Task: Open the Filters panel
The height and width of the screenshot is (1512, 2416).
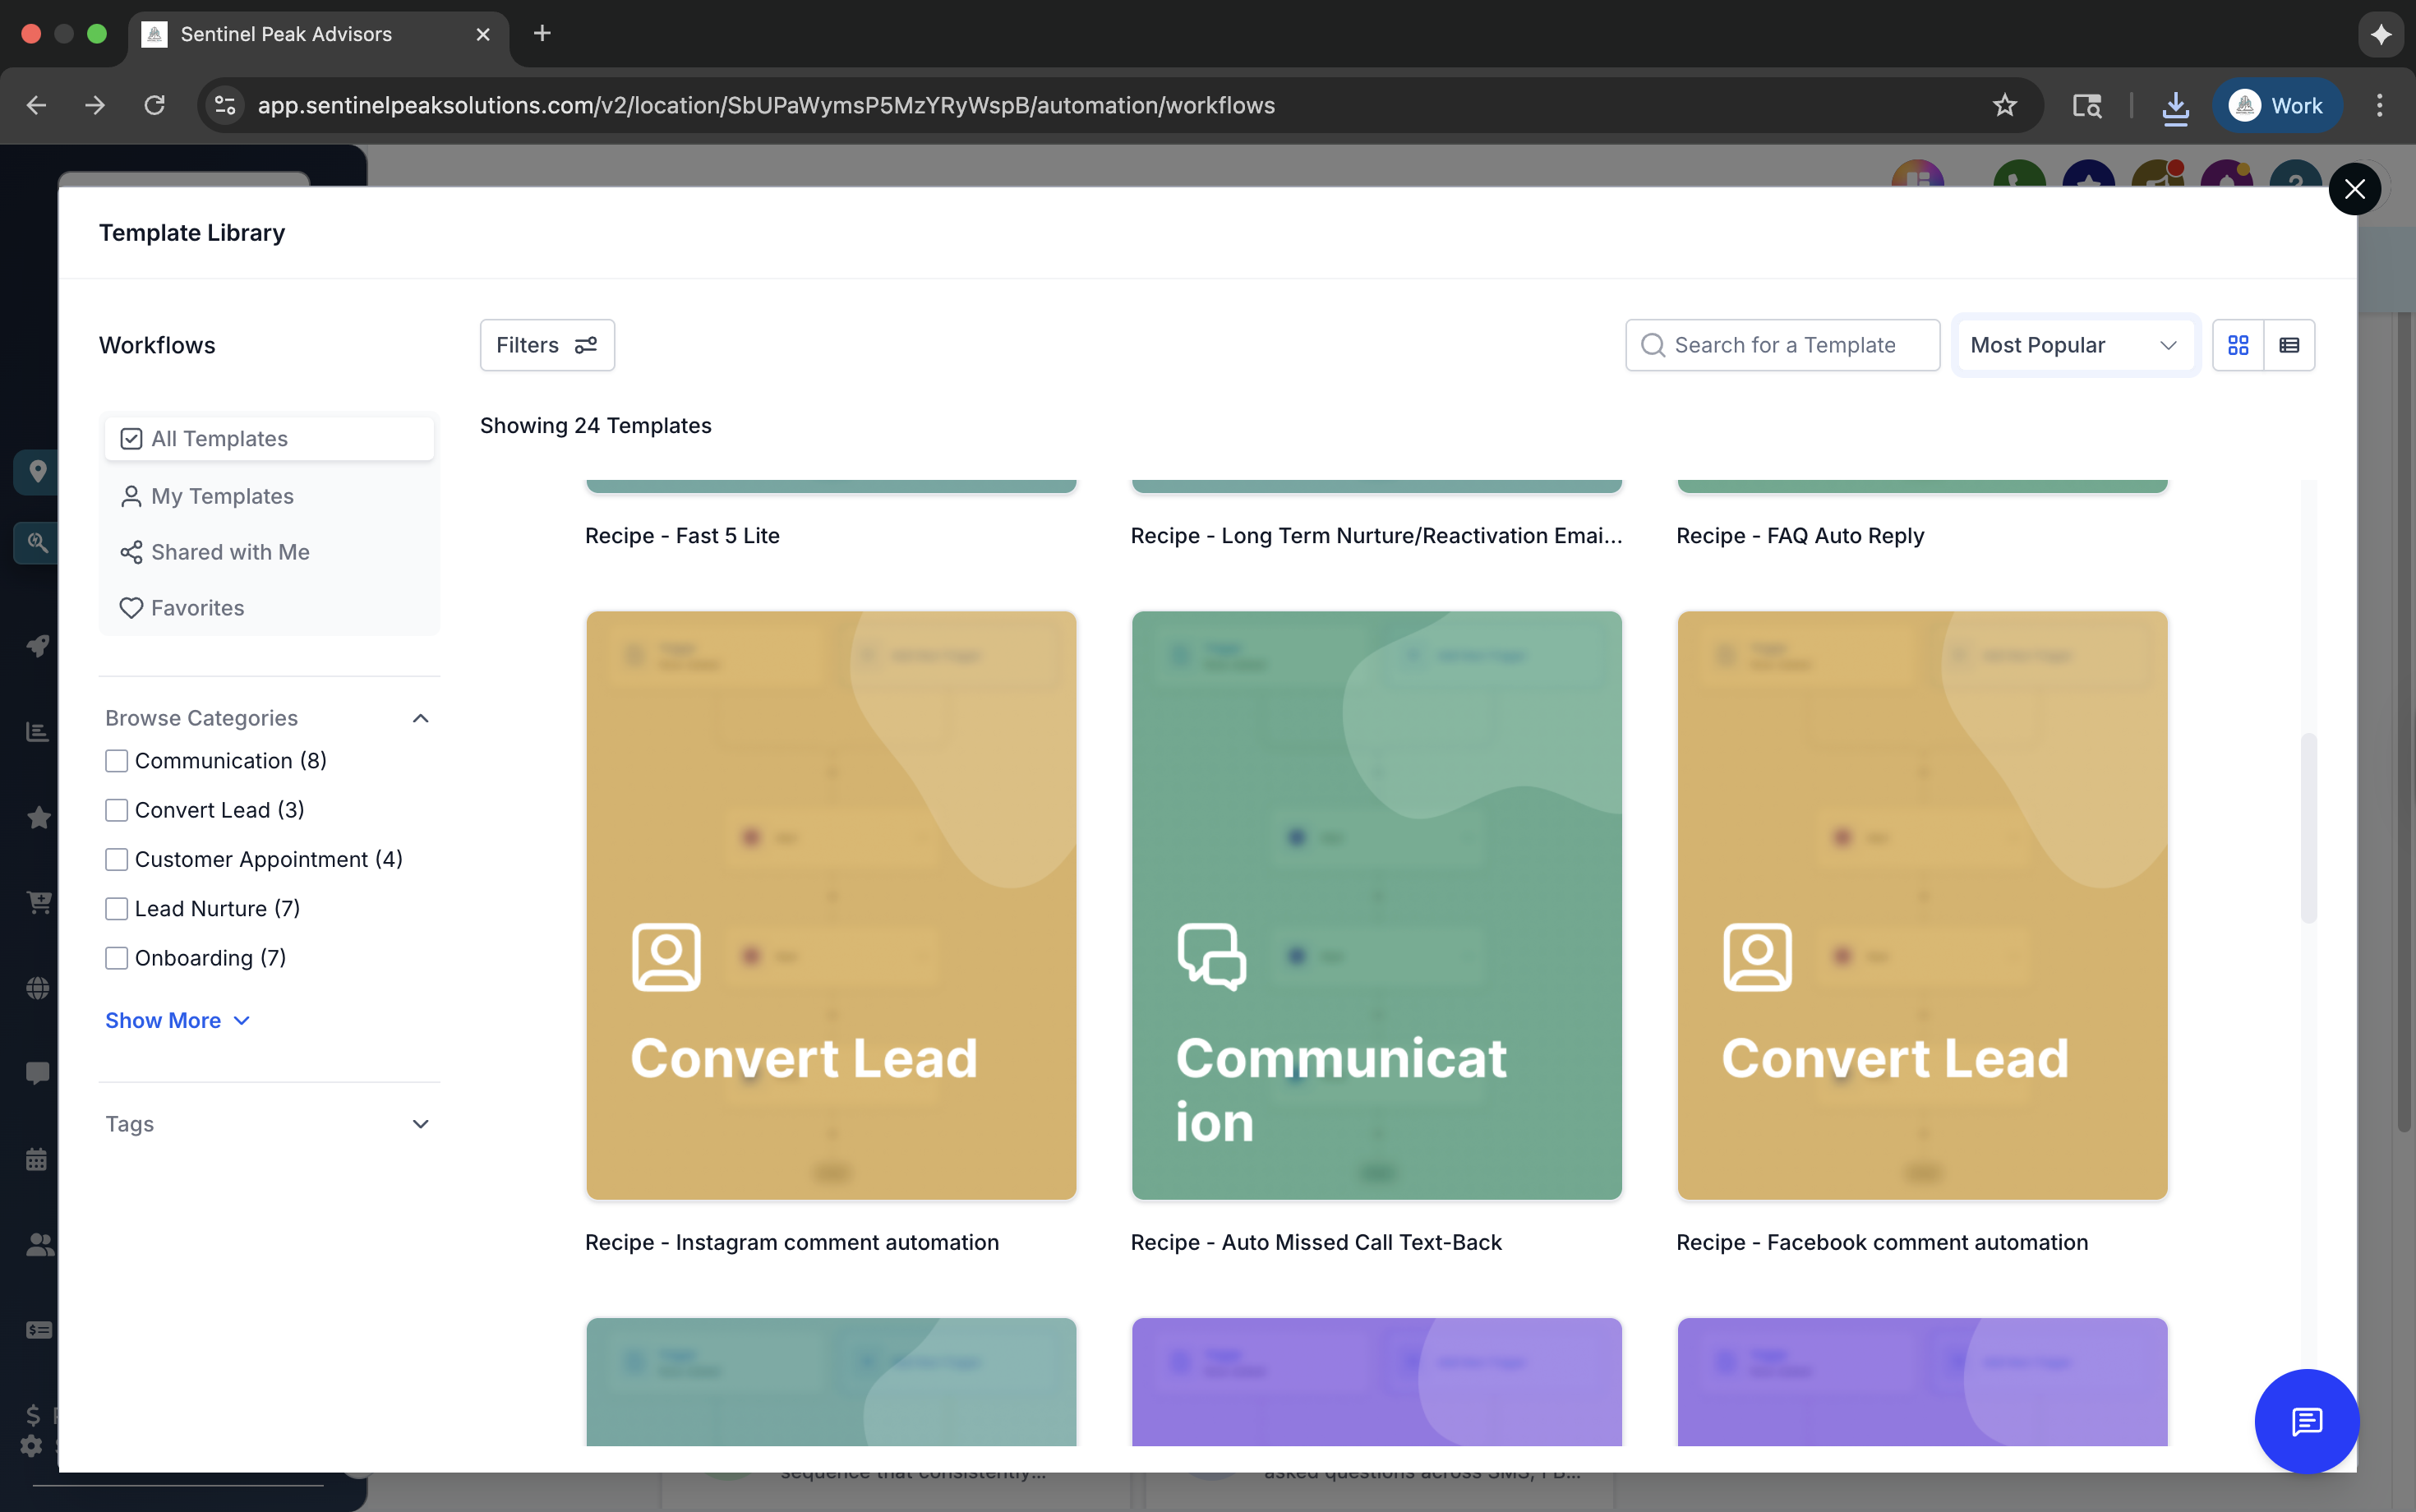Action: (x=547, y=344)
